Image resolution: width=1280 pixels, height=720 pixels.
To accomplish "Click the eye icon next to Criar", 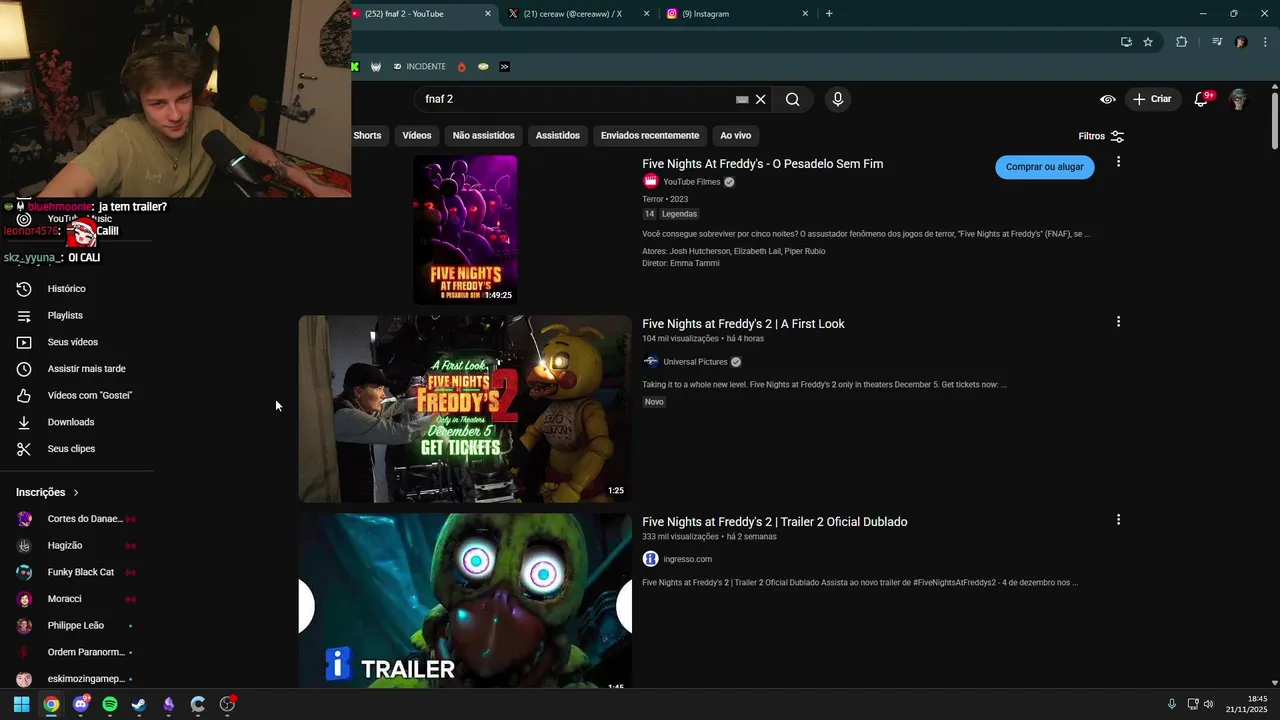I will pyautogui.click(x=1108, y=99).
